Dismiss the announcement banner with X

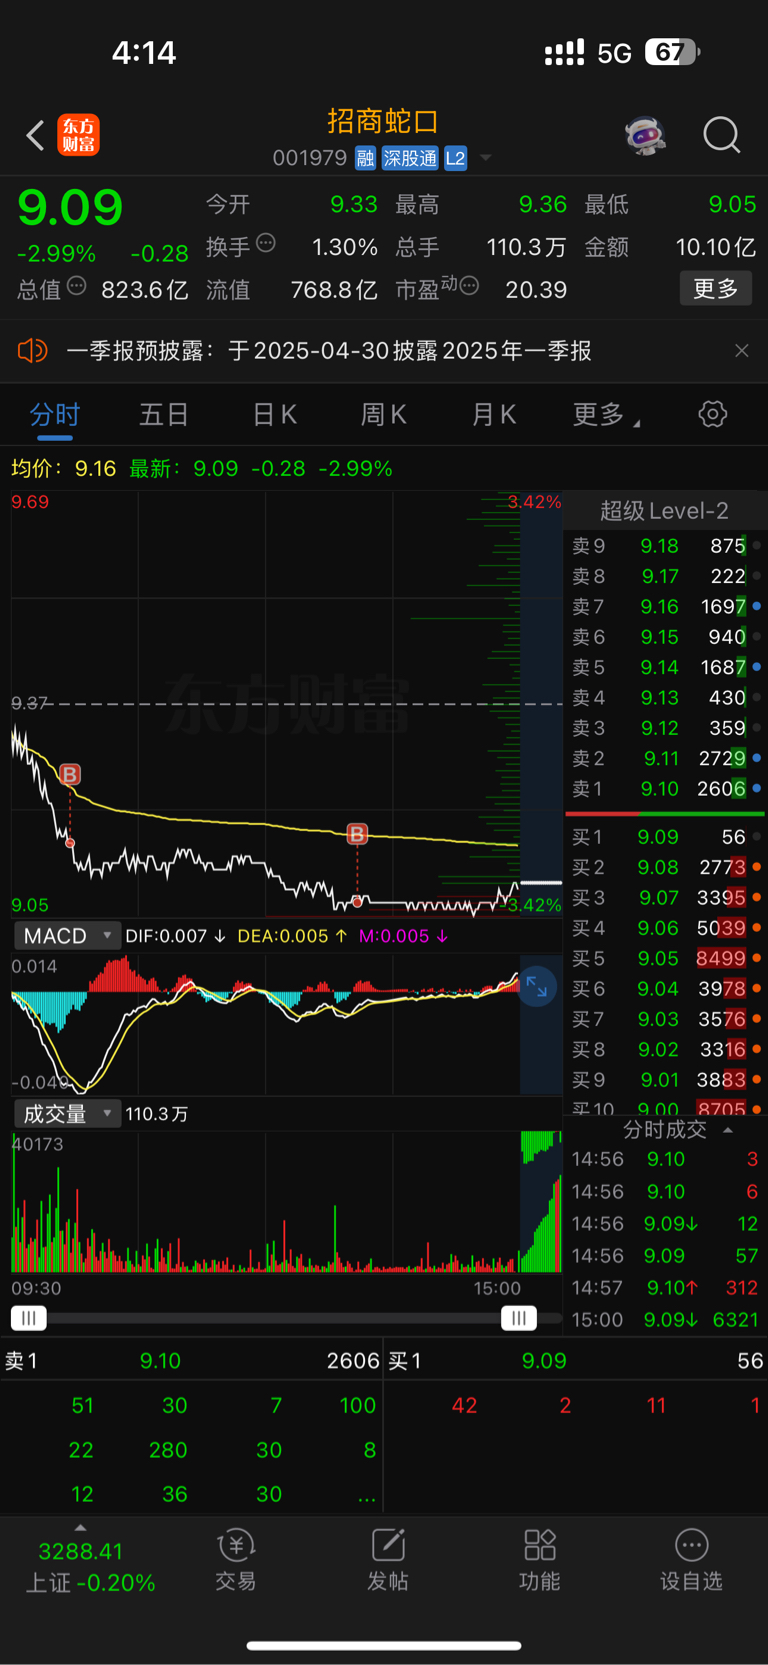point(741,350)
